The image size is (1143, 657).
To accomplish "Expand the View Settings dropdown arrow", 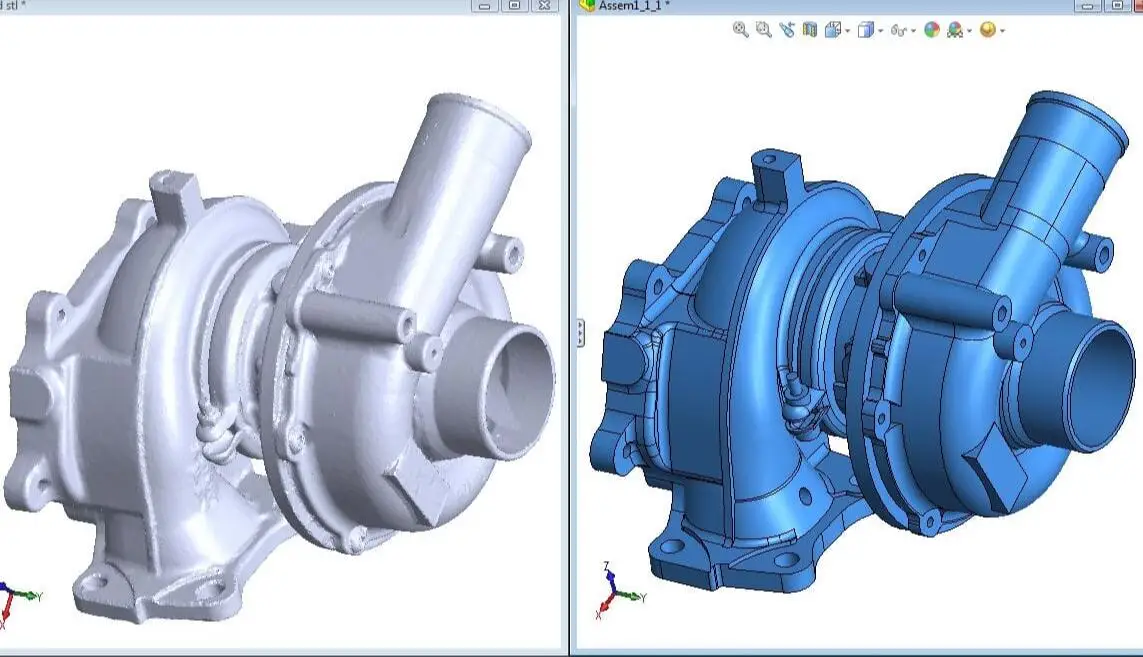I will (x=1002, y=31).
